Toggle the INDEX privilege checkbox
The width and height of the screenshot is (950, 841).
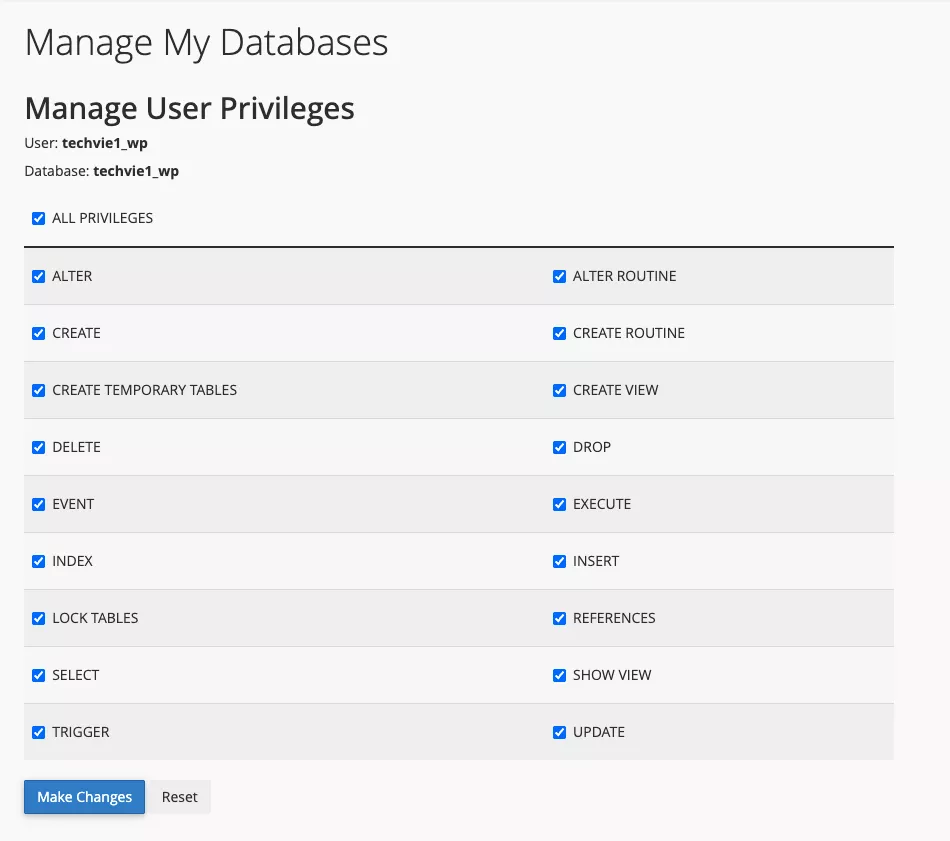pyautogui.click(x=39, y=561)
